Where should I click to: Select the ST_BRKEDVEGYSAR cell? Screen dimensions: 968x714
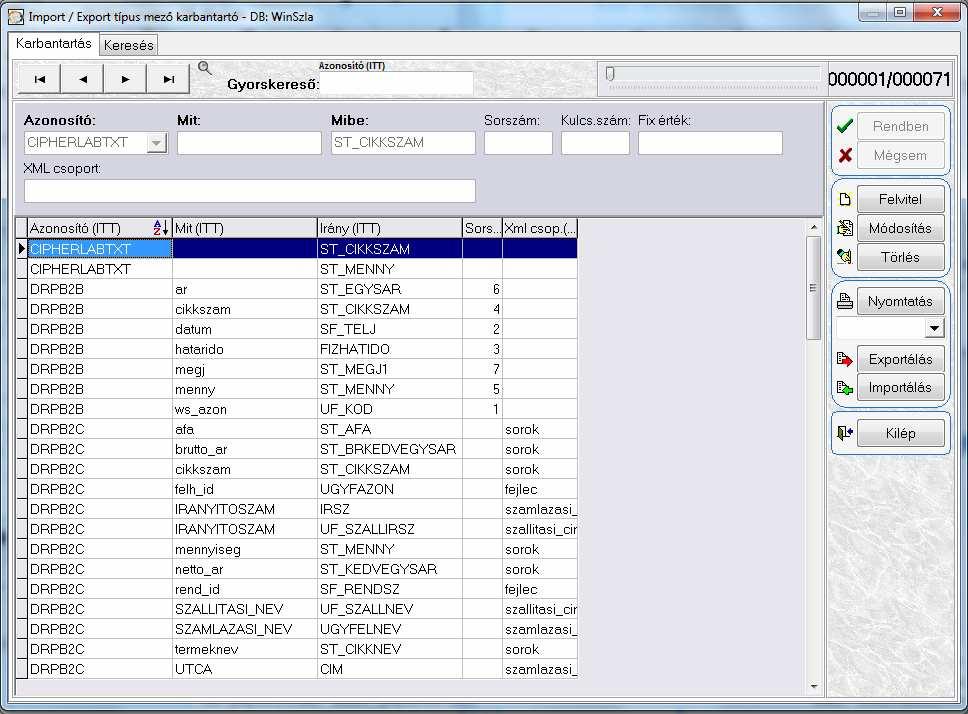[390, 449]
